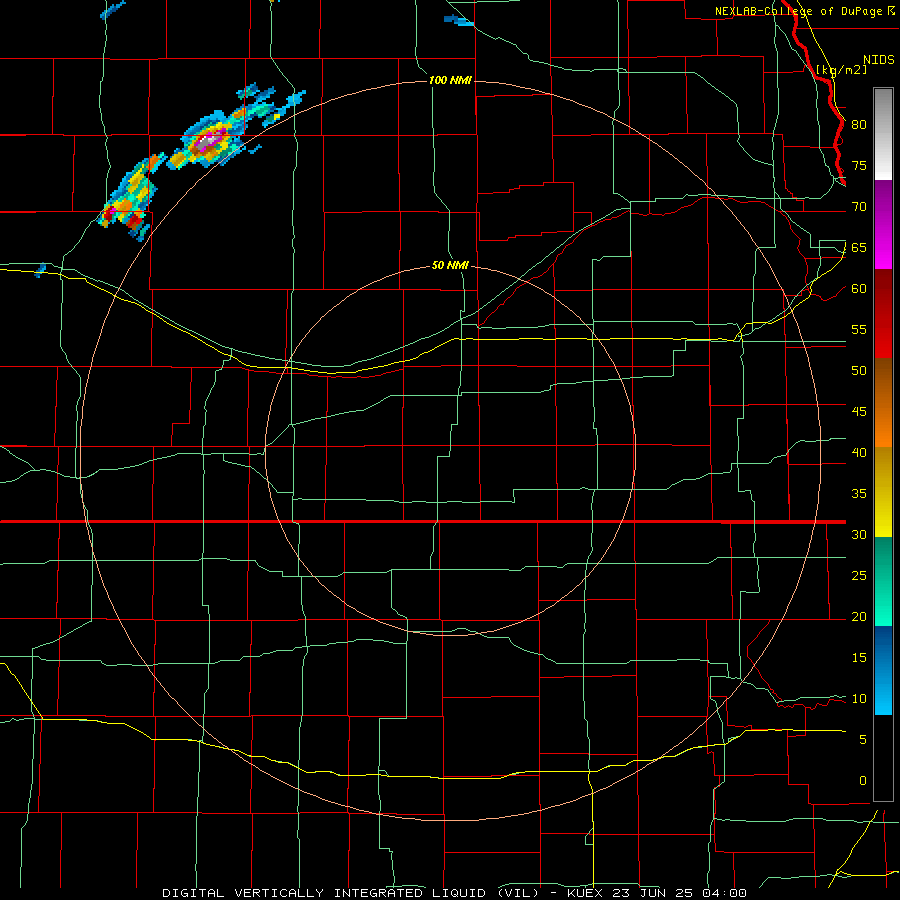Click the small blue echo at the top center

click(459, 21)
